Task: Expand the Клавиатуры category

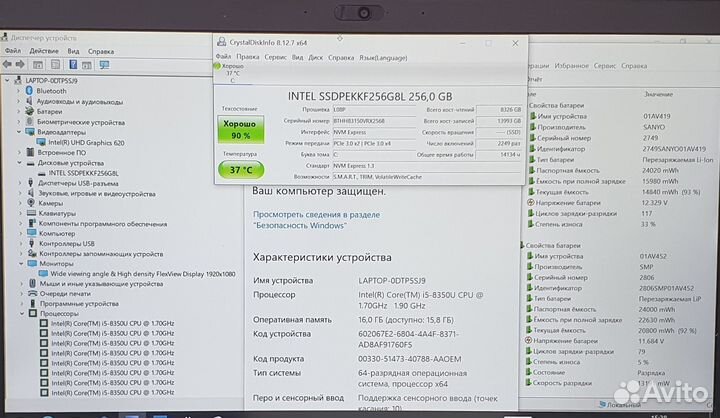Action: coord(20,213)
